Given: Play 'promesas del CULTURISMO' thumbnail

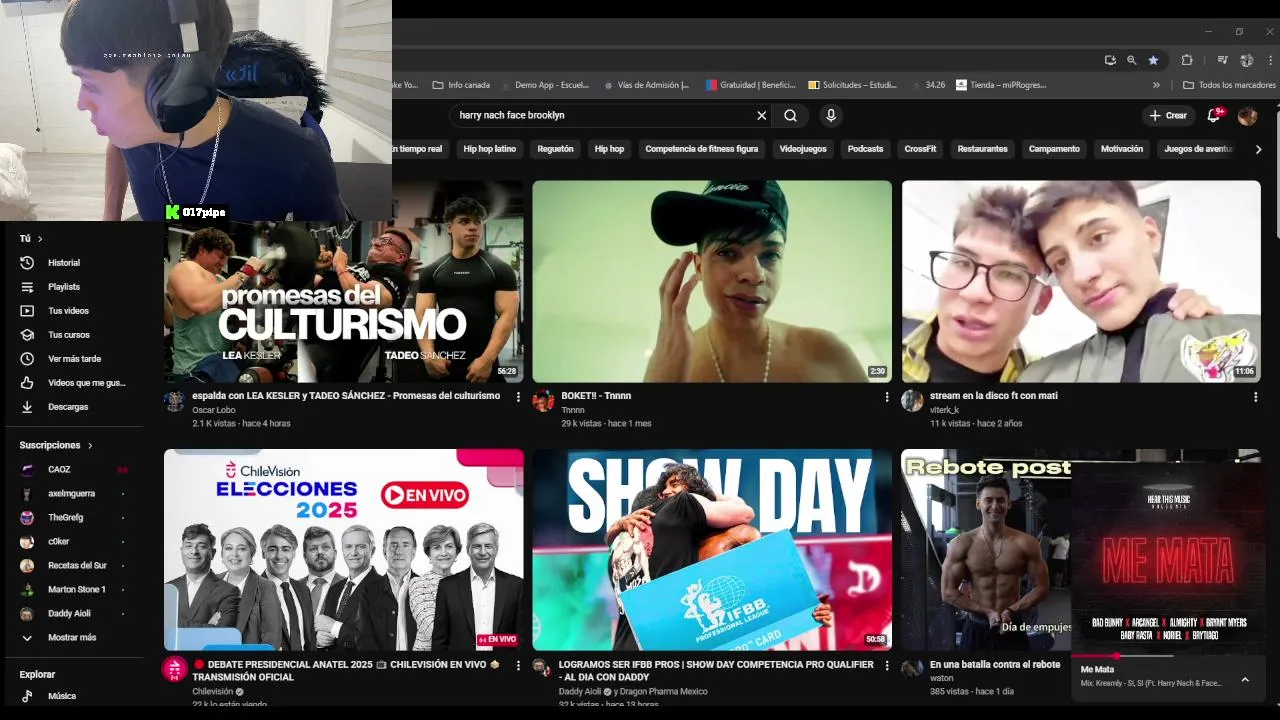Looking at the screenshot, I should [x=343, y=301].
